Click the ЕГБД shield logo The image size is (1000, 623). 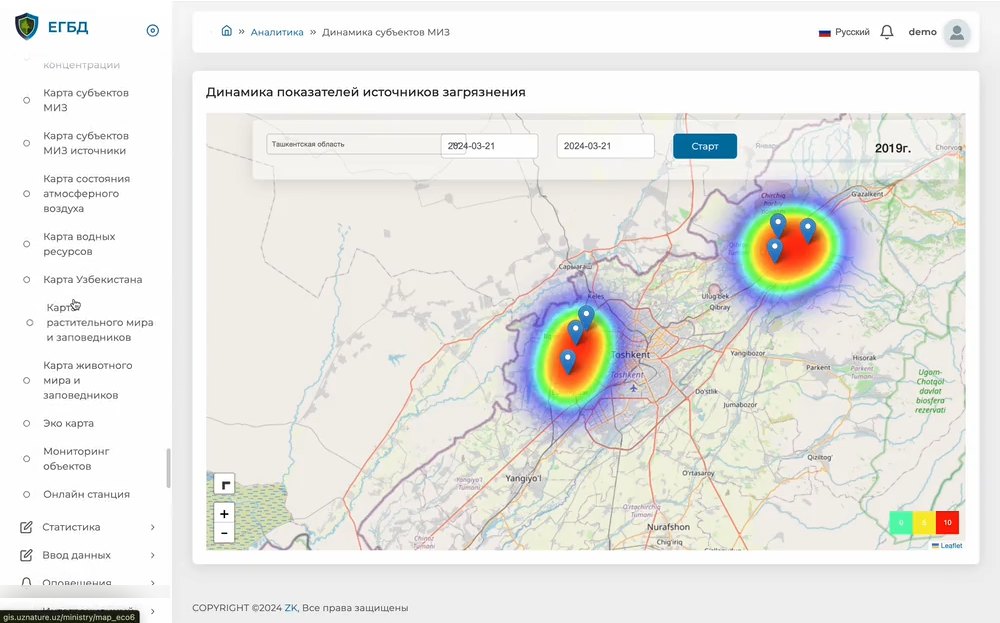tap(26, 27)
